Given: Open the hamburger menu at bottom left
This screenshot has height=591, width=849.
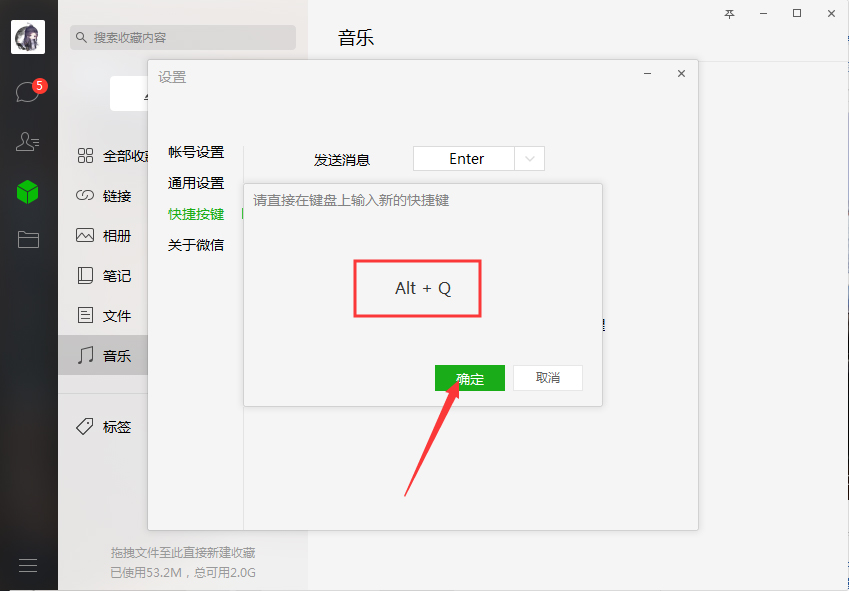Looking at the screenshot, I should point(28,565).
